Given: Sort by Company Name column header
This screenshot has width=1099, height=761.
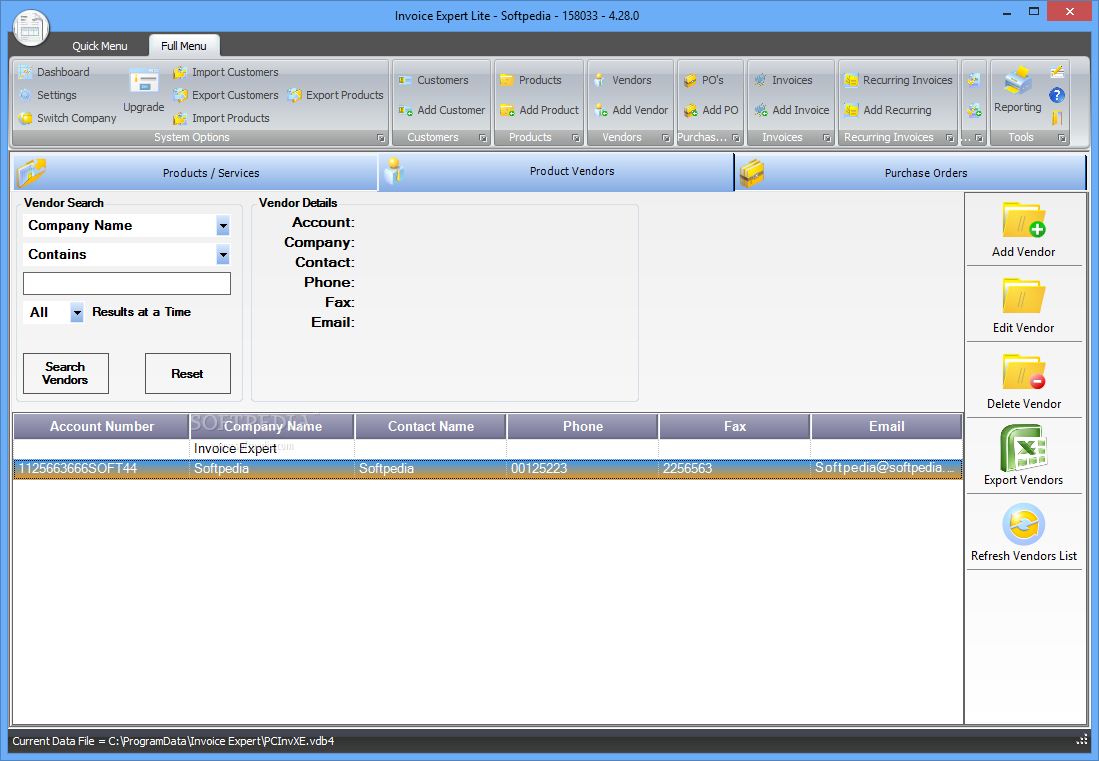Looking at the screenshot, I should [273, 426].
